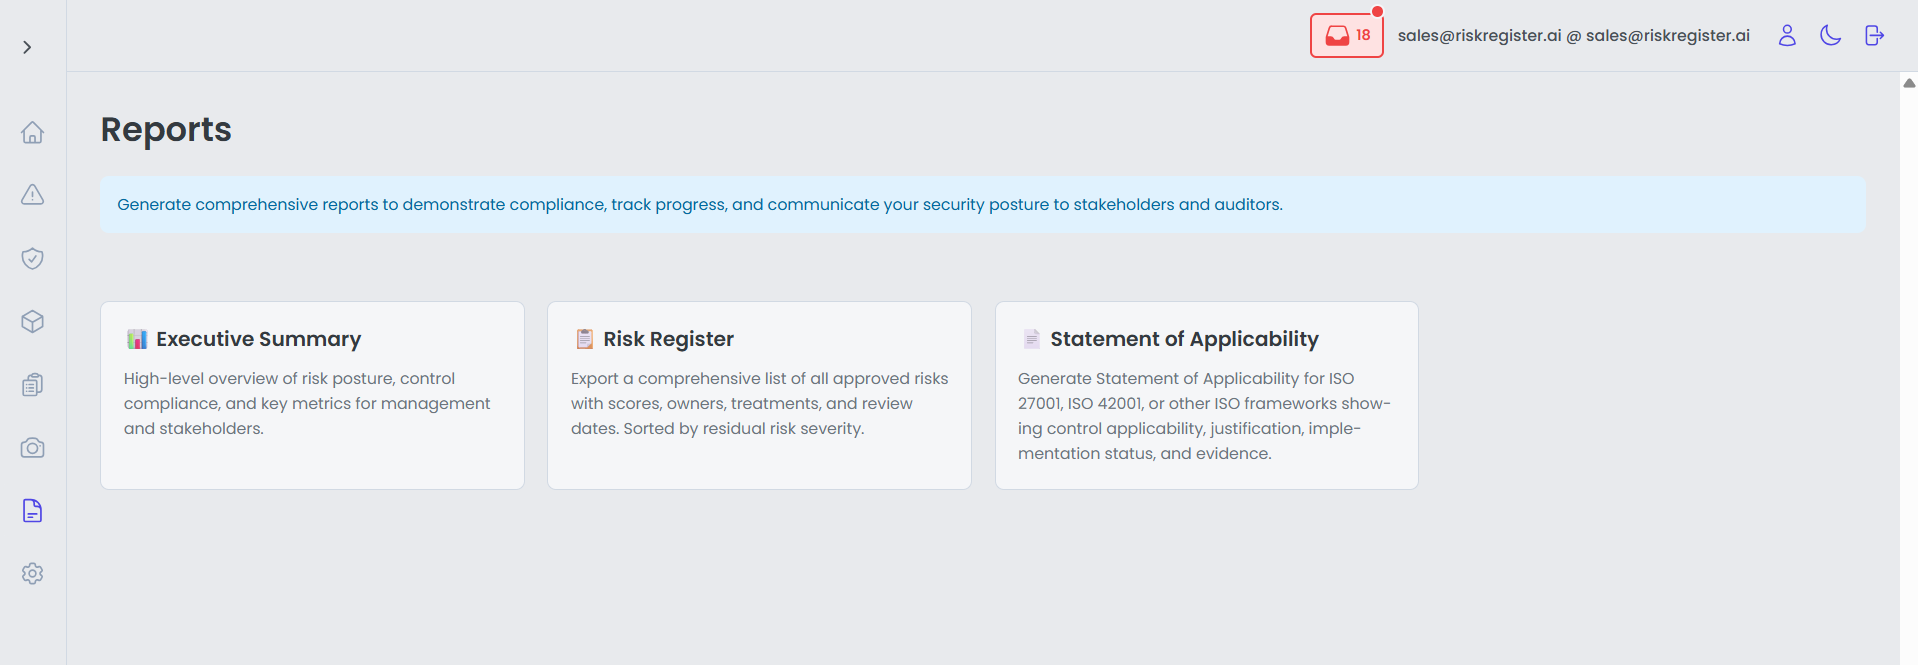Click the logout icon in header
The image size is (1918, 665).
pyautogui.click(x=1874, y=36)
